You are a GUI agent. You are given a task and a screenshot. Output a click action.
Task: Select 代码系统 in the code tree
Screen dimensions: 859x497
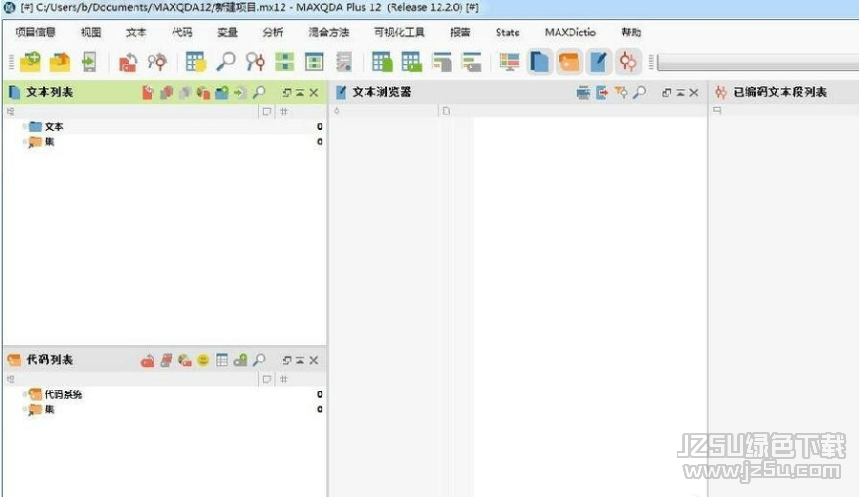(64, 395)
